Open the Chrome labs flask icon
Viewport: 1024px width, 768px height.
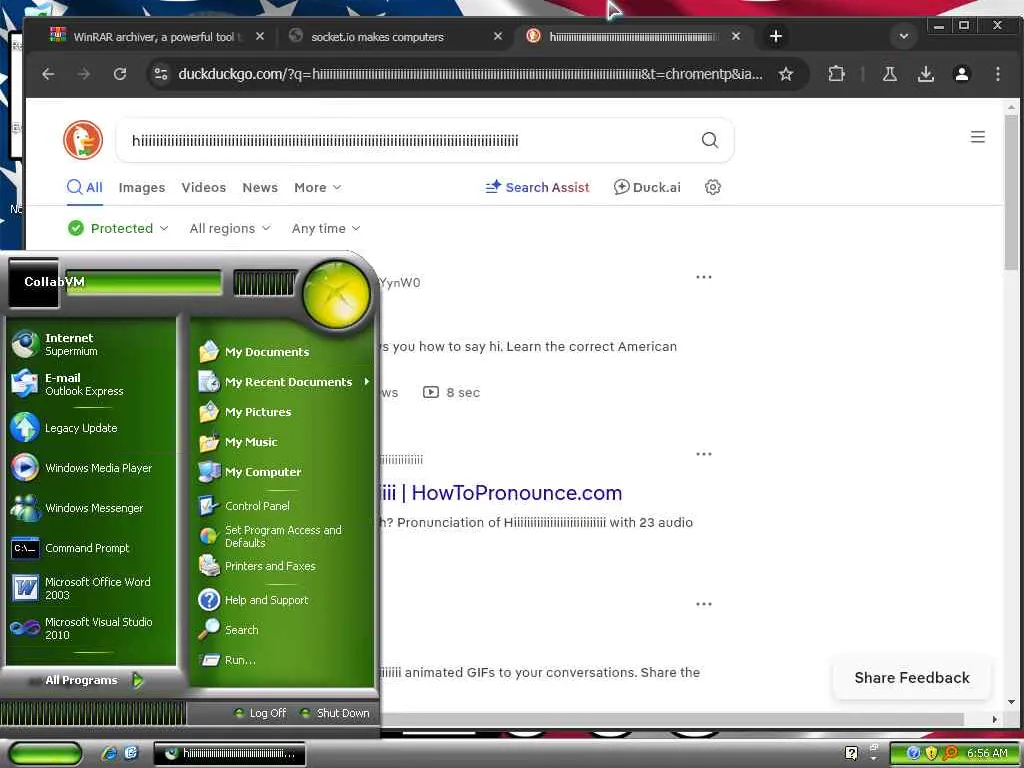click(889, 74)
